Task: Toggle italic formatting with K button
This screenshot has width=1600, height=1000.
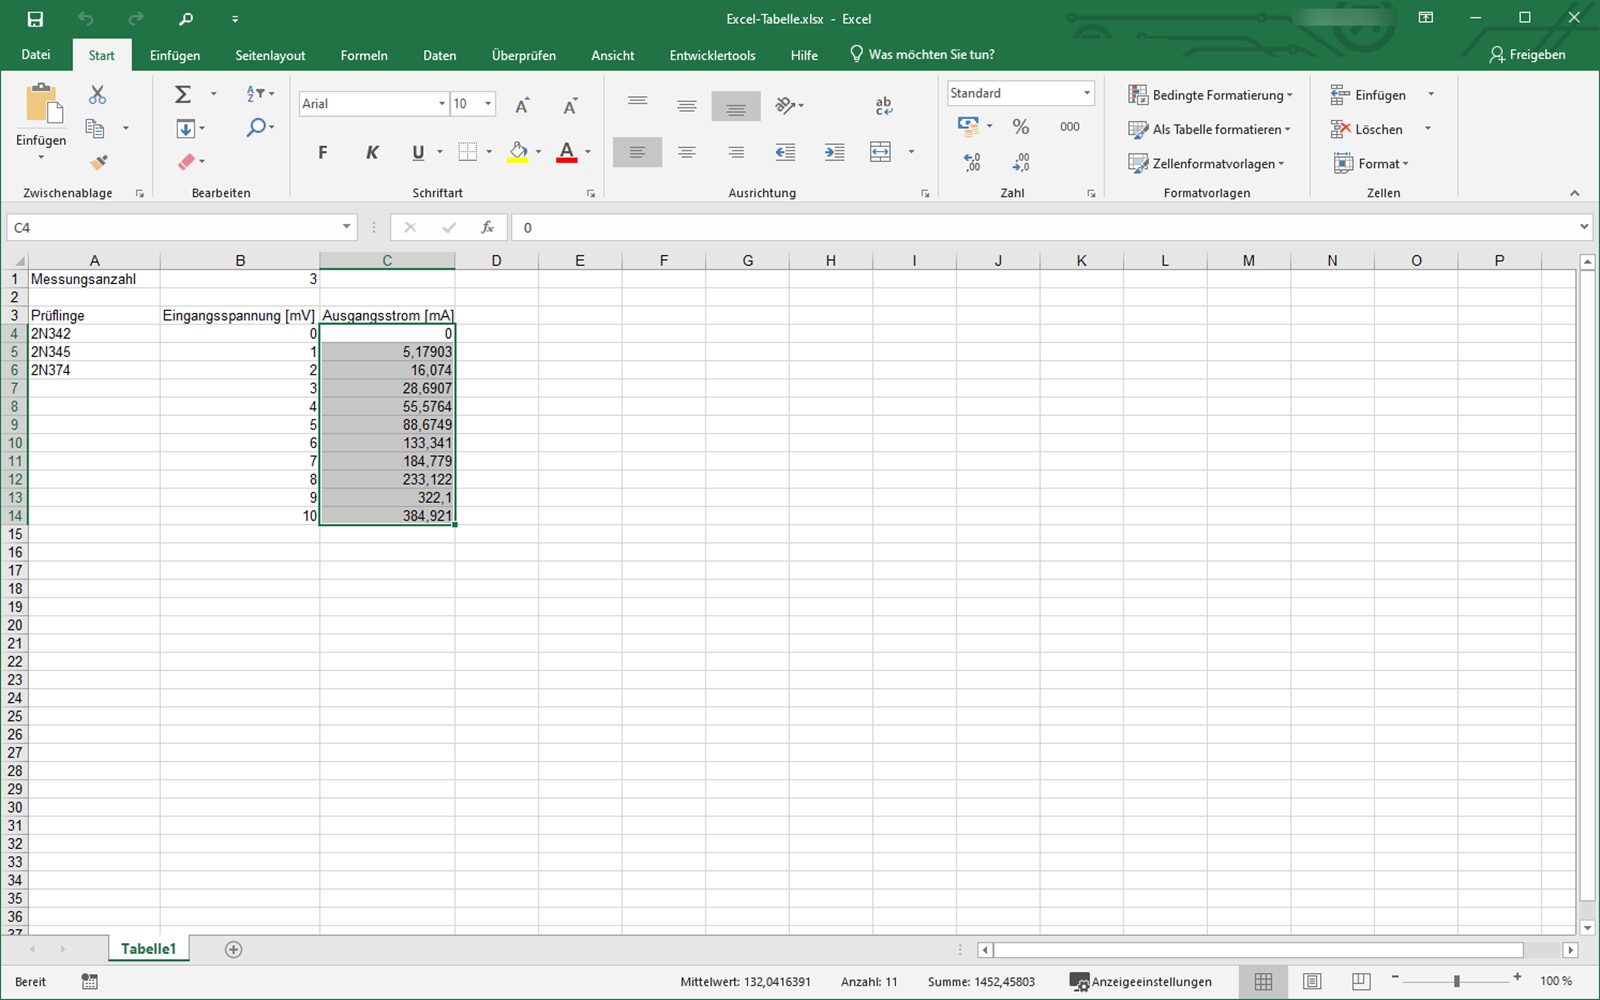Action: [x=372, y=153]
